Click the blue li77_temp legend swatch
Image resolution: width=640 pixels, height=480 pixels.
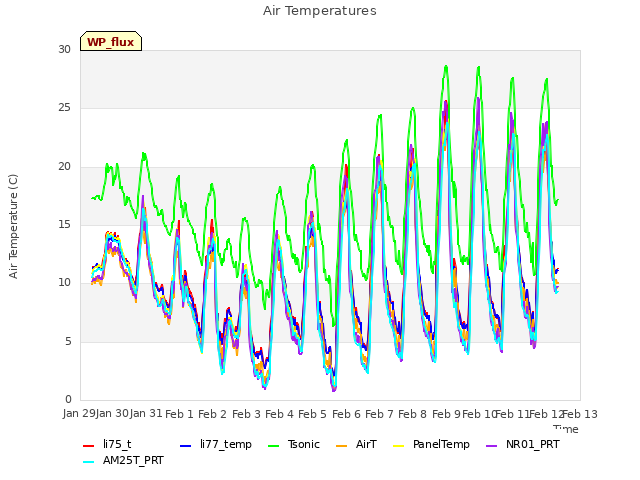tap(186, 445)
